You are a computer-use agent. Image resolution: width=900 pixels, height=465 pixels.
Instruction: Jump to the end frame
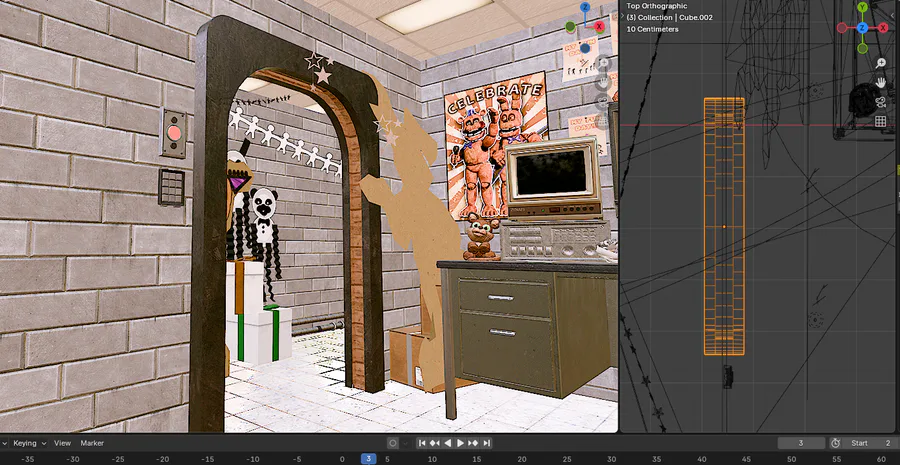coord(487,443)
